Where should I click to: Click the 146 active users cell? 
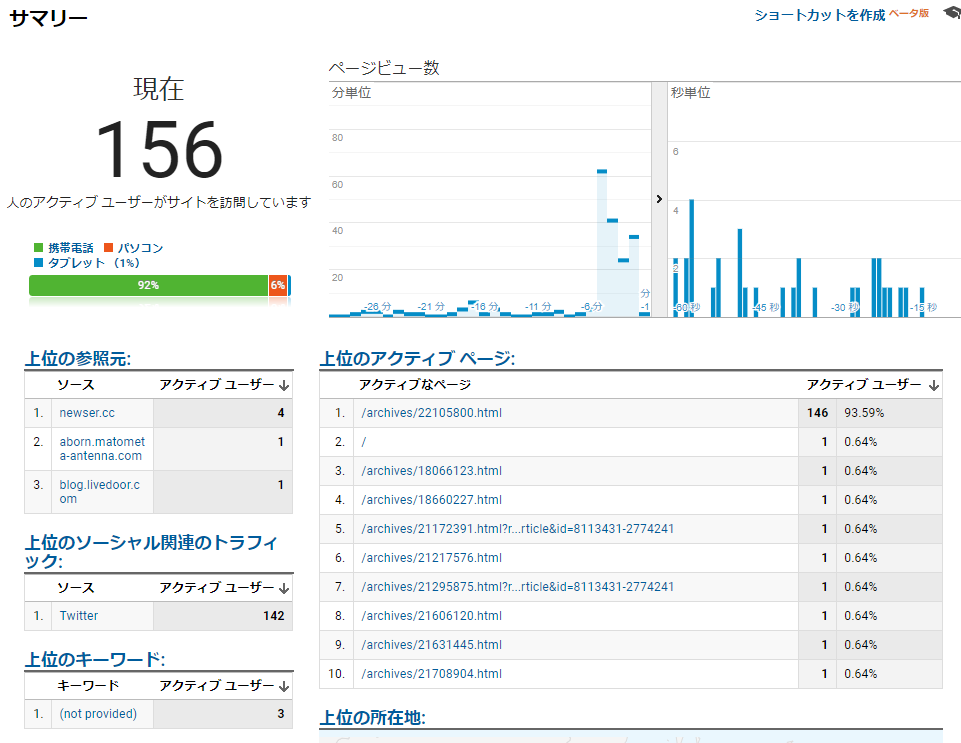tap(818, 413)
